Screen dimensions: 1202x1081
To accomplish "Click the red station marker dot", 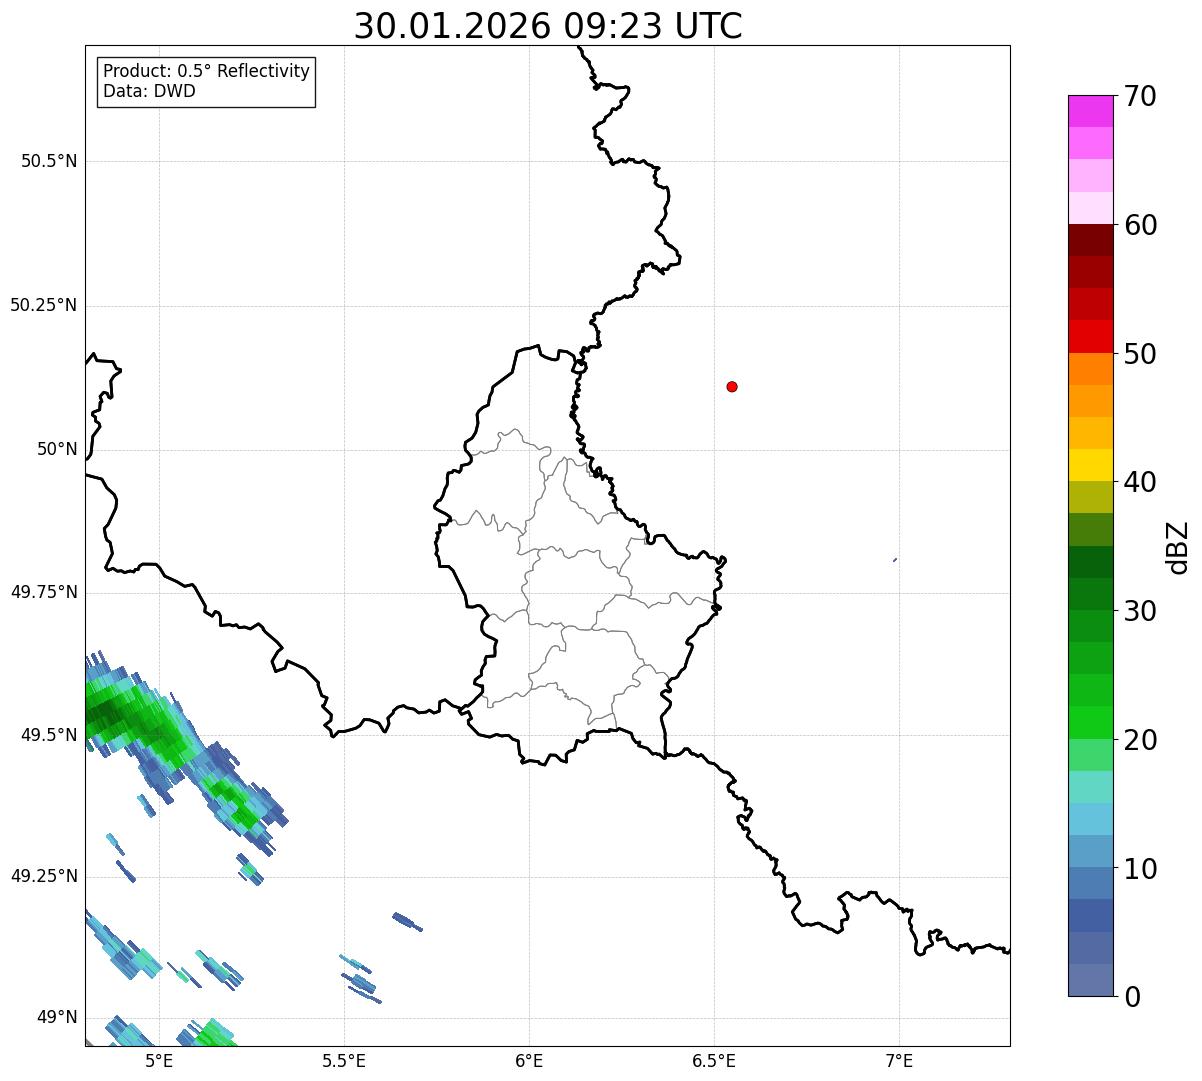I will coord(732,386).
